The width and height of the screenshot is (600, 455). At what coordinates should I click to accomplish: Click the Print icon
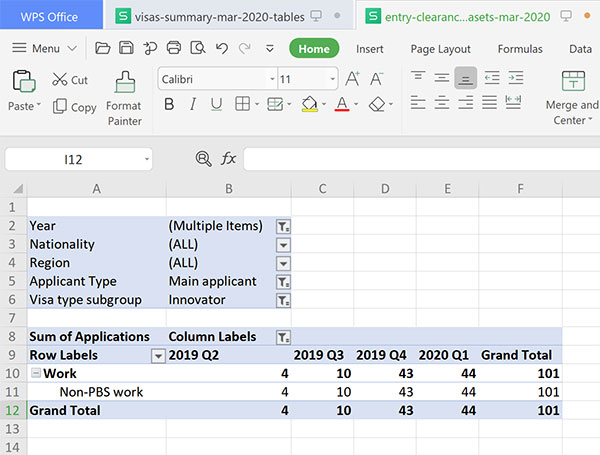tap(174, 48)
